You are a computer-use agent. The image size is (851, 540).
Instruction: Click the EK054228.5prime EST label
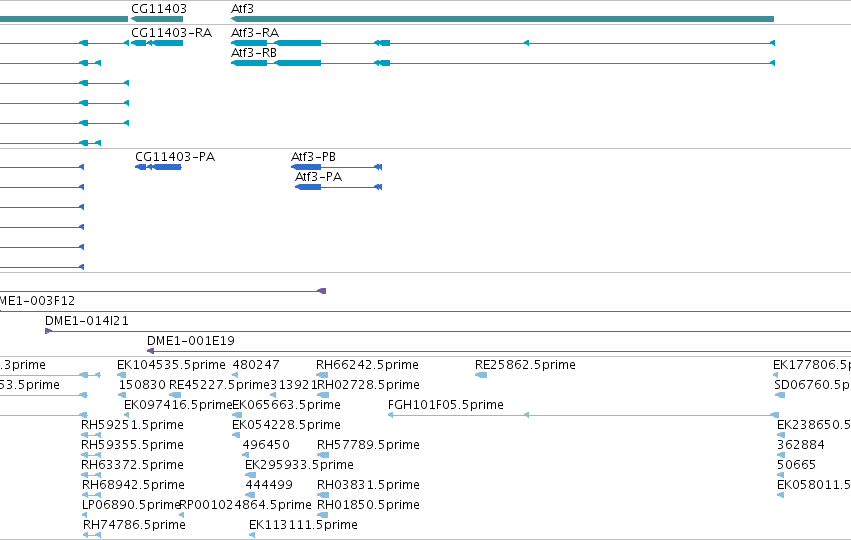click(286, 425)
